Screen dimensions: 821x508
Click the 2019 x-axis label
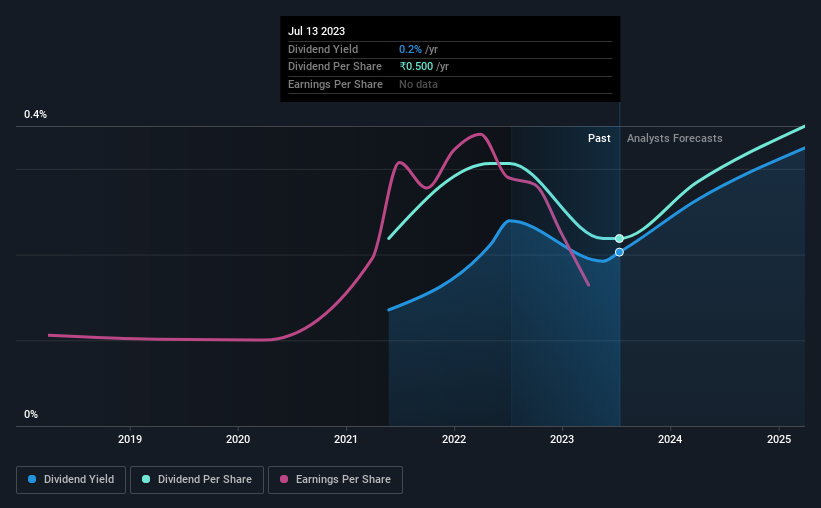(x=130, y=439)
